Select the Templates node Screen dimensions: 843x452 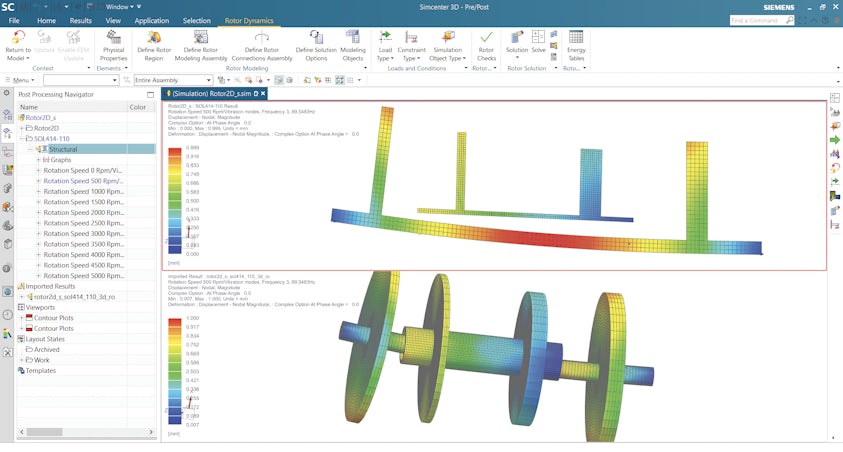coord(41,371)
